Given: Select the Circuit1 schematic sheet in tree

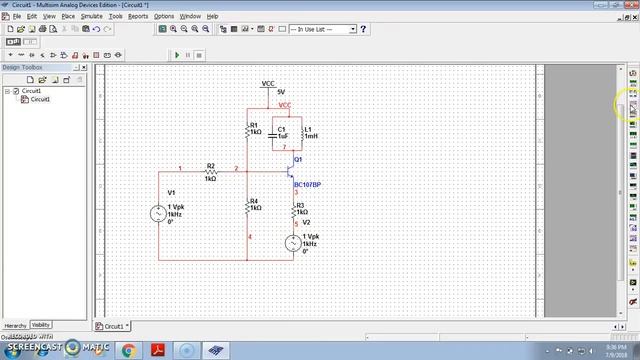Looking at the screenshot, I should coord(40,99).
